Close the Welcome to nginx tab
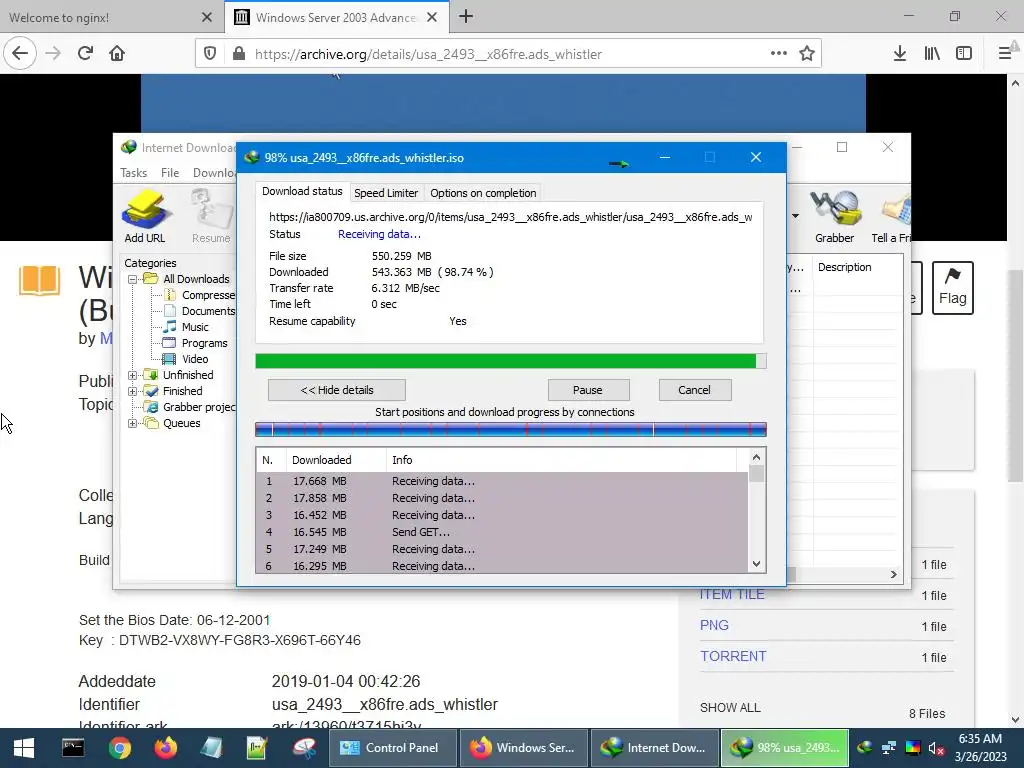 click(207, 18)
